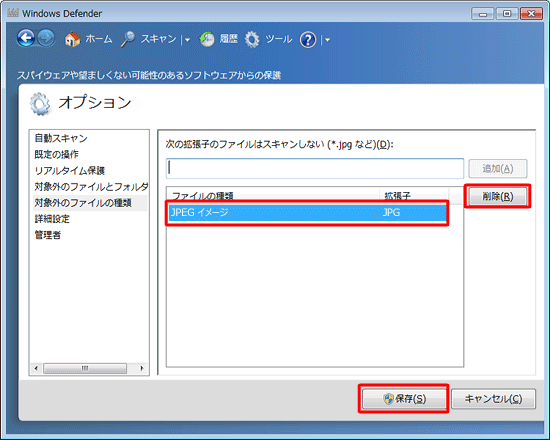Select 既定の操作 in the options list
This screenshot has height=440, width=550.
pos(56,154)
